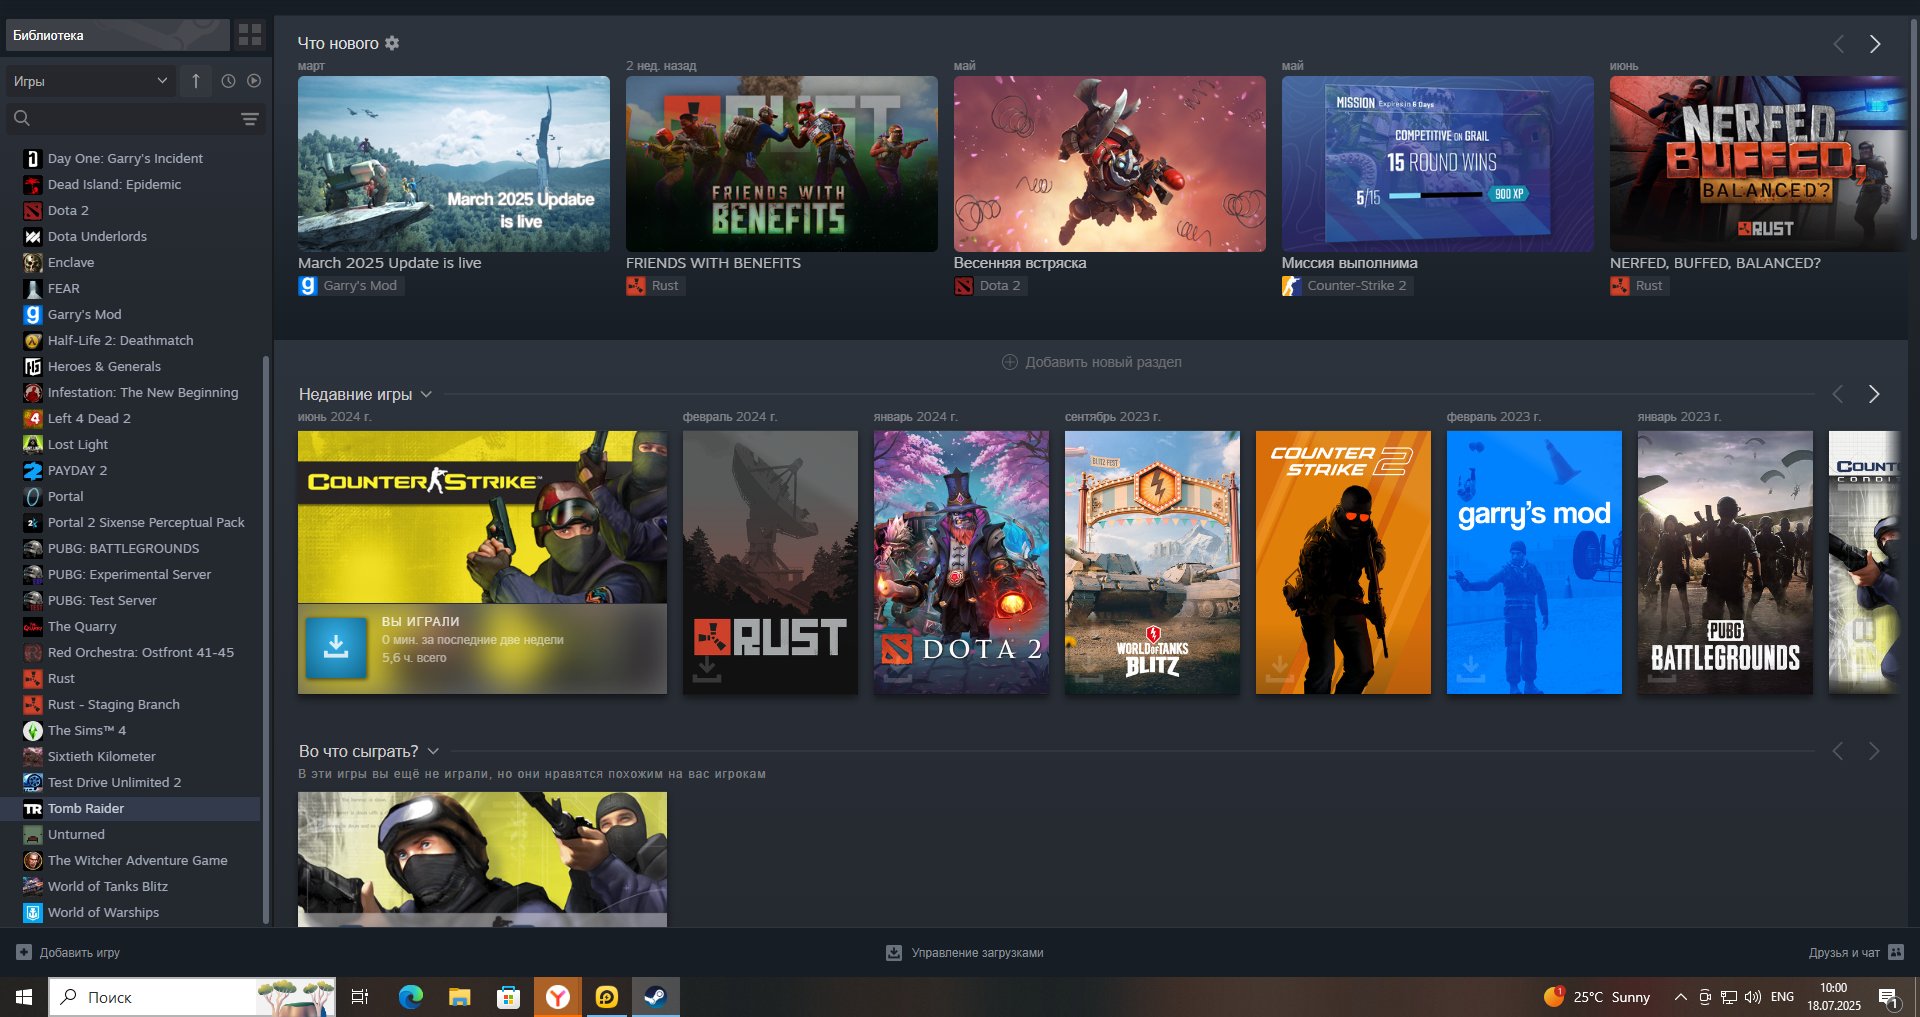
Task: Click the sort ascending arrow icon
Action: pyautogui.click(x=196, y=81)
